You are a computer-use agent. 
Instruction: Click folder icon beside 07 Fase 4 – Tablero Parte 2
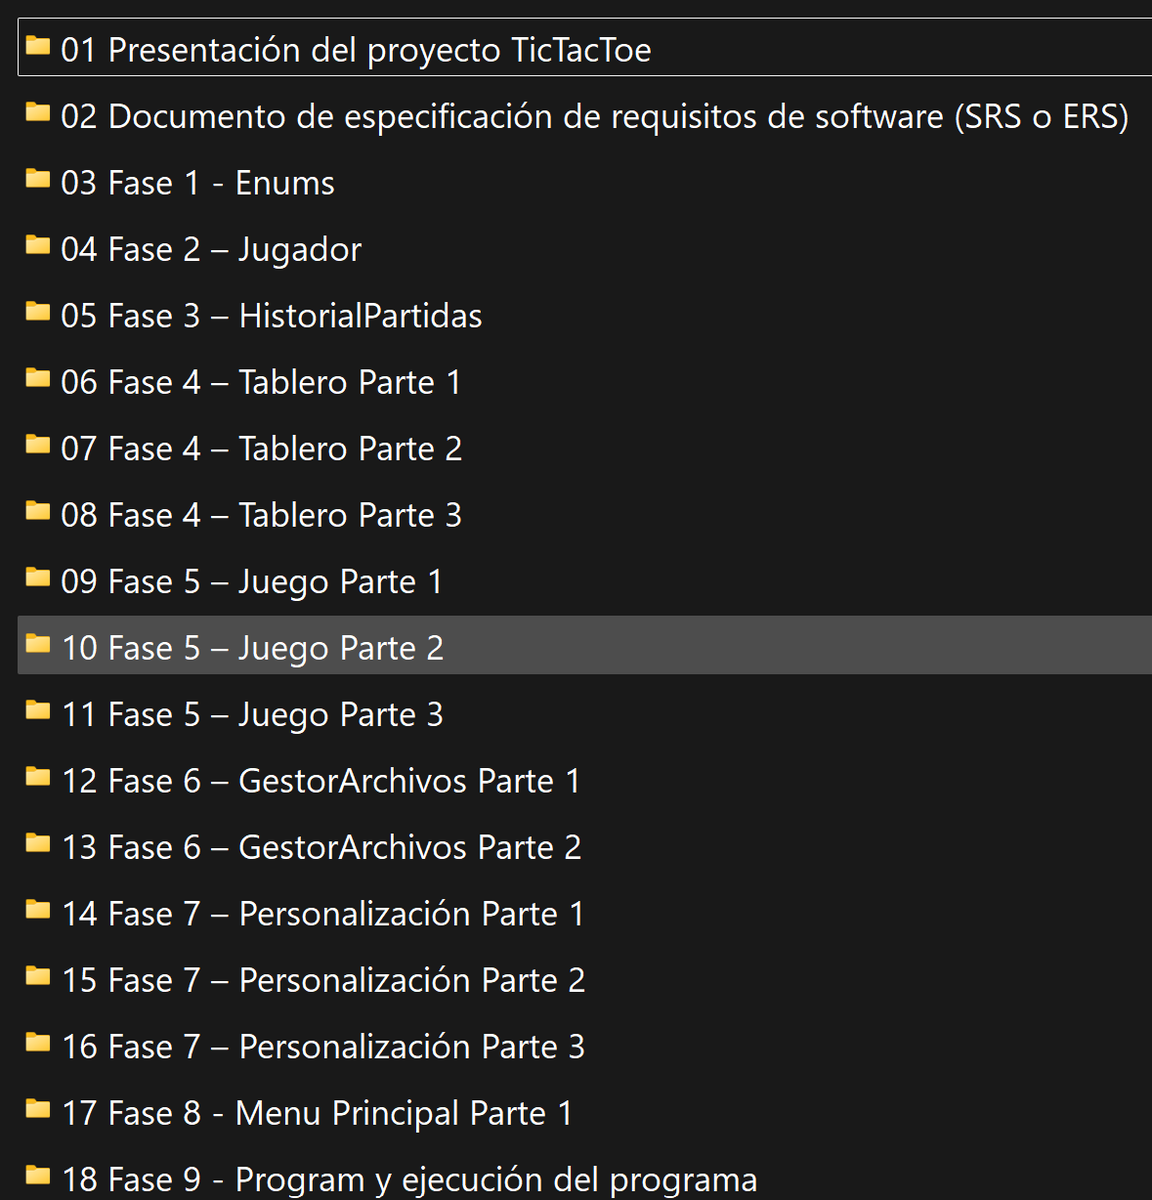coord(38,444)
